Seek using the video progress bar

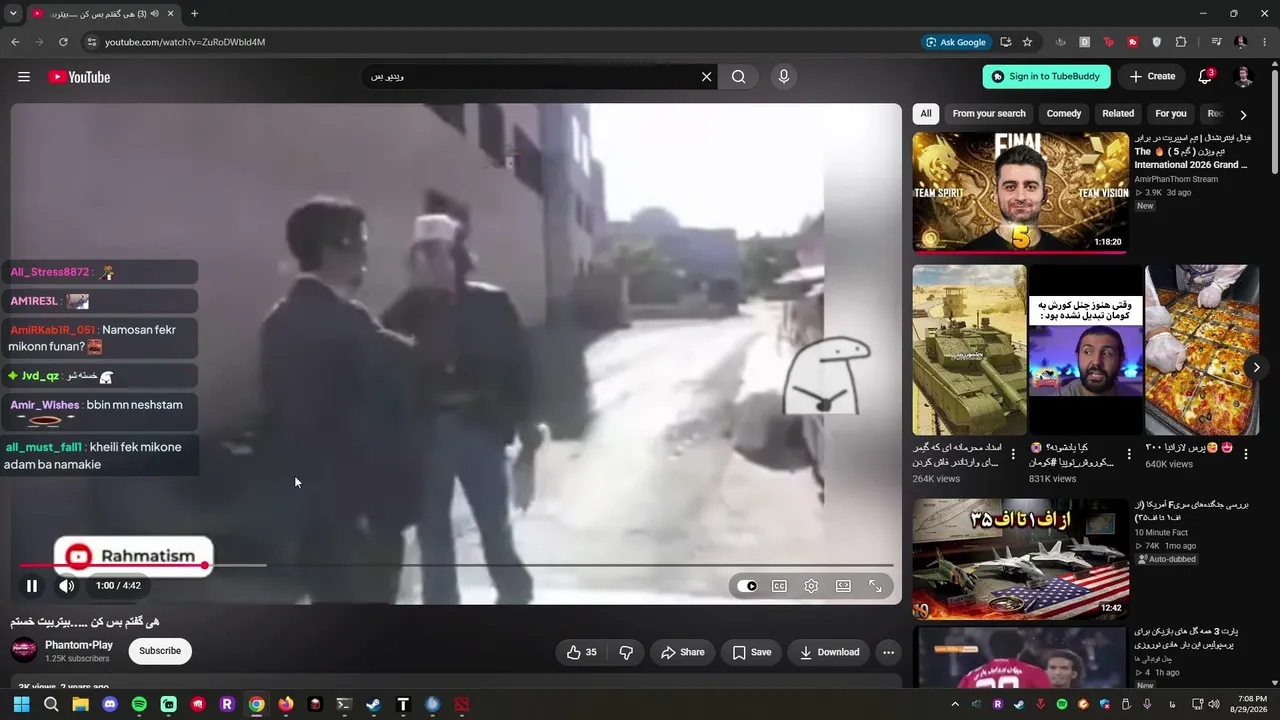(456, 566)
